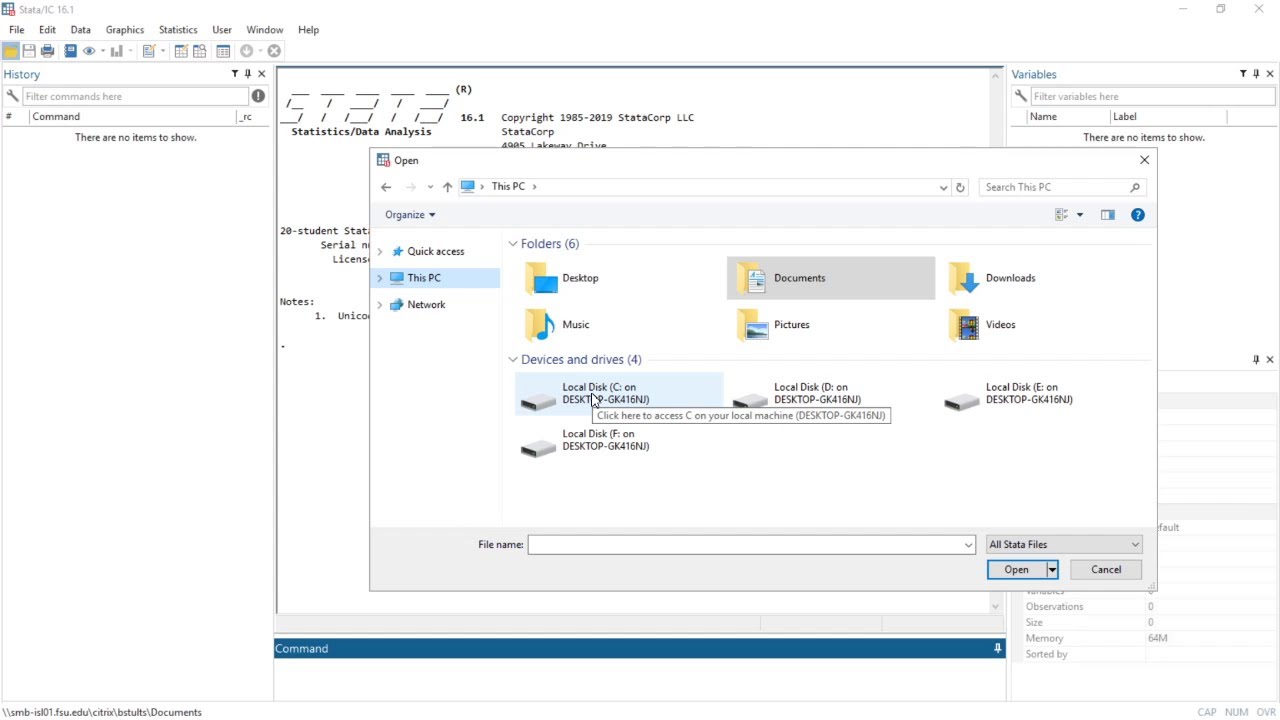Image resolution: width=1280 pixels, height=720 pixels.
Task: Select Local Disk (E: on DESKTOP-GK416NJ)
Action: tap(1042, 394)
